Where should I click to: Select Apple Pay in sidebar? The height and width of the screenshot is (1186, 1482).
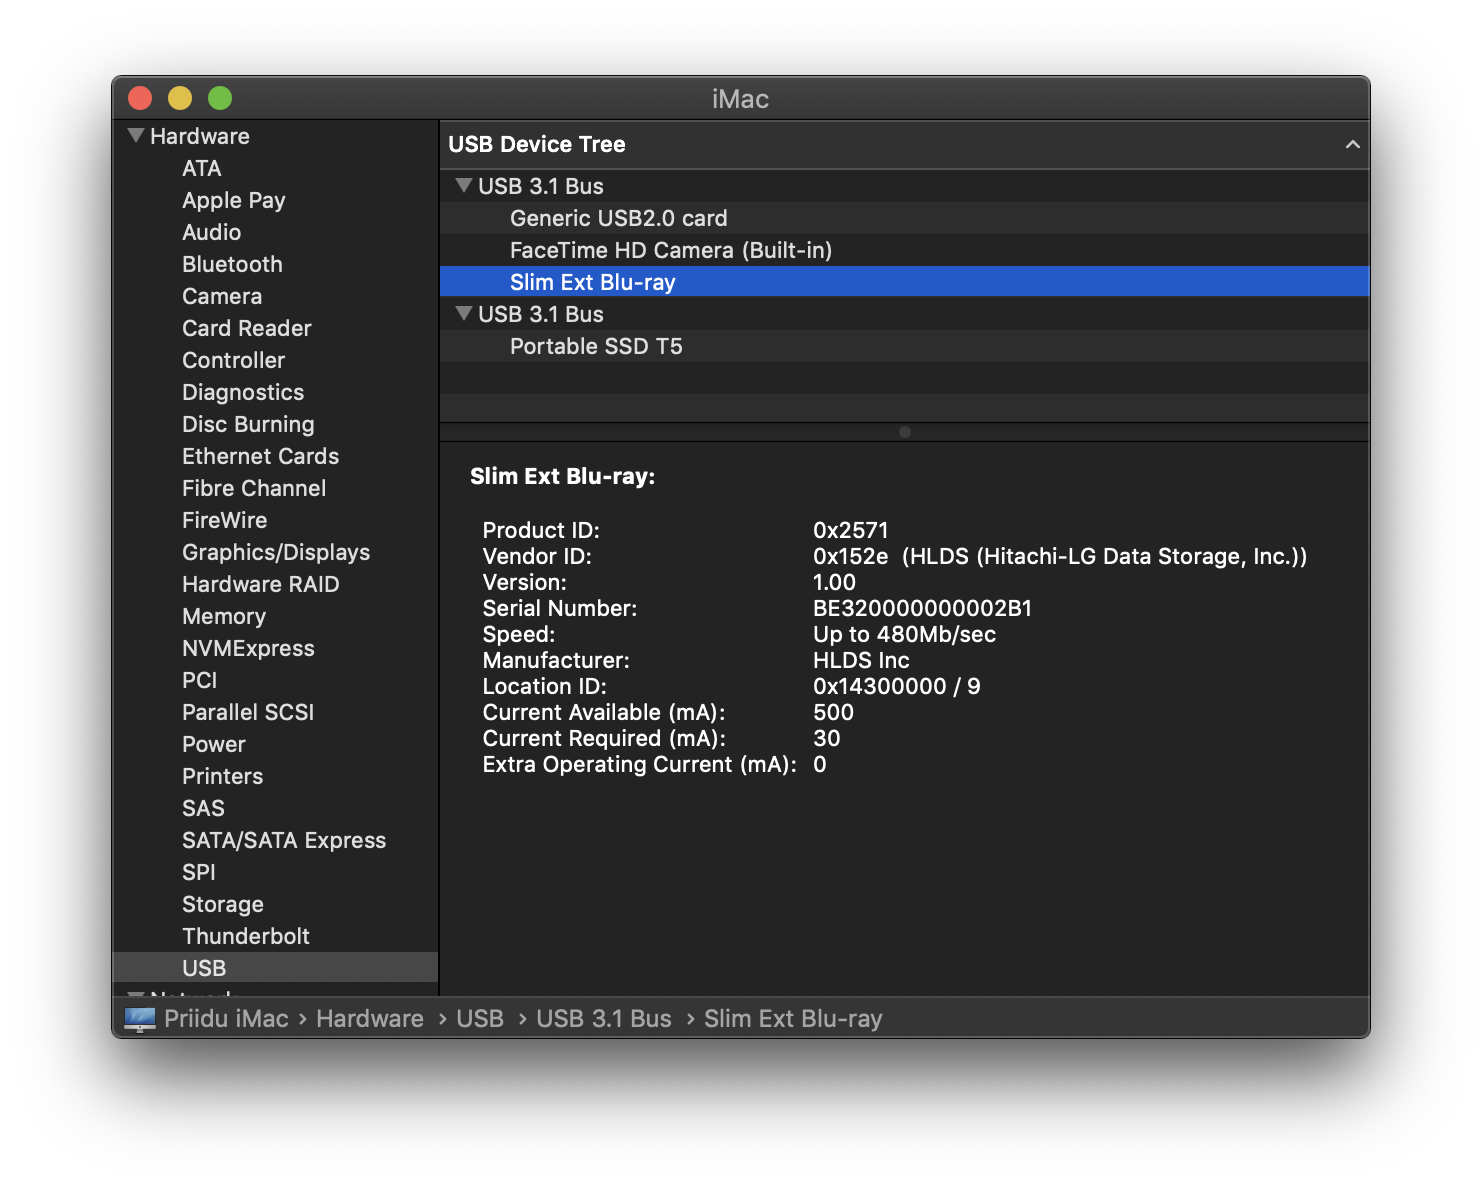(x=234, y=200)
